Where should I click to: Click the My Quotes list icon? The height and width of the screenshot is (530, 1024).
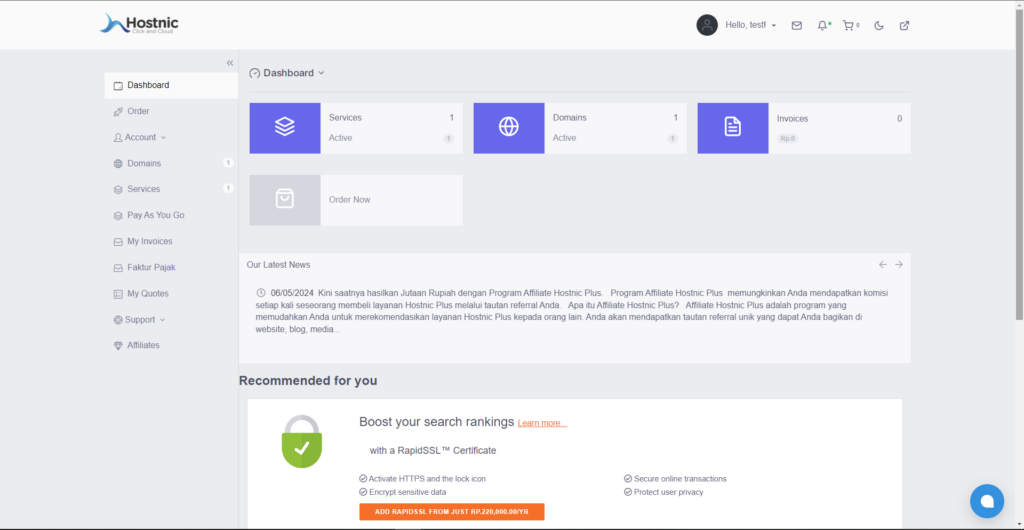point(118,294)
